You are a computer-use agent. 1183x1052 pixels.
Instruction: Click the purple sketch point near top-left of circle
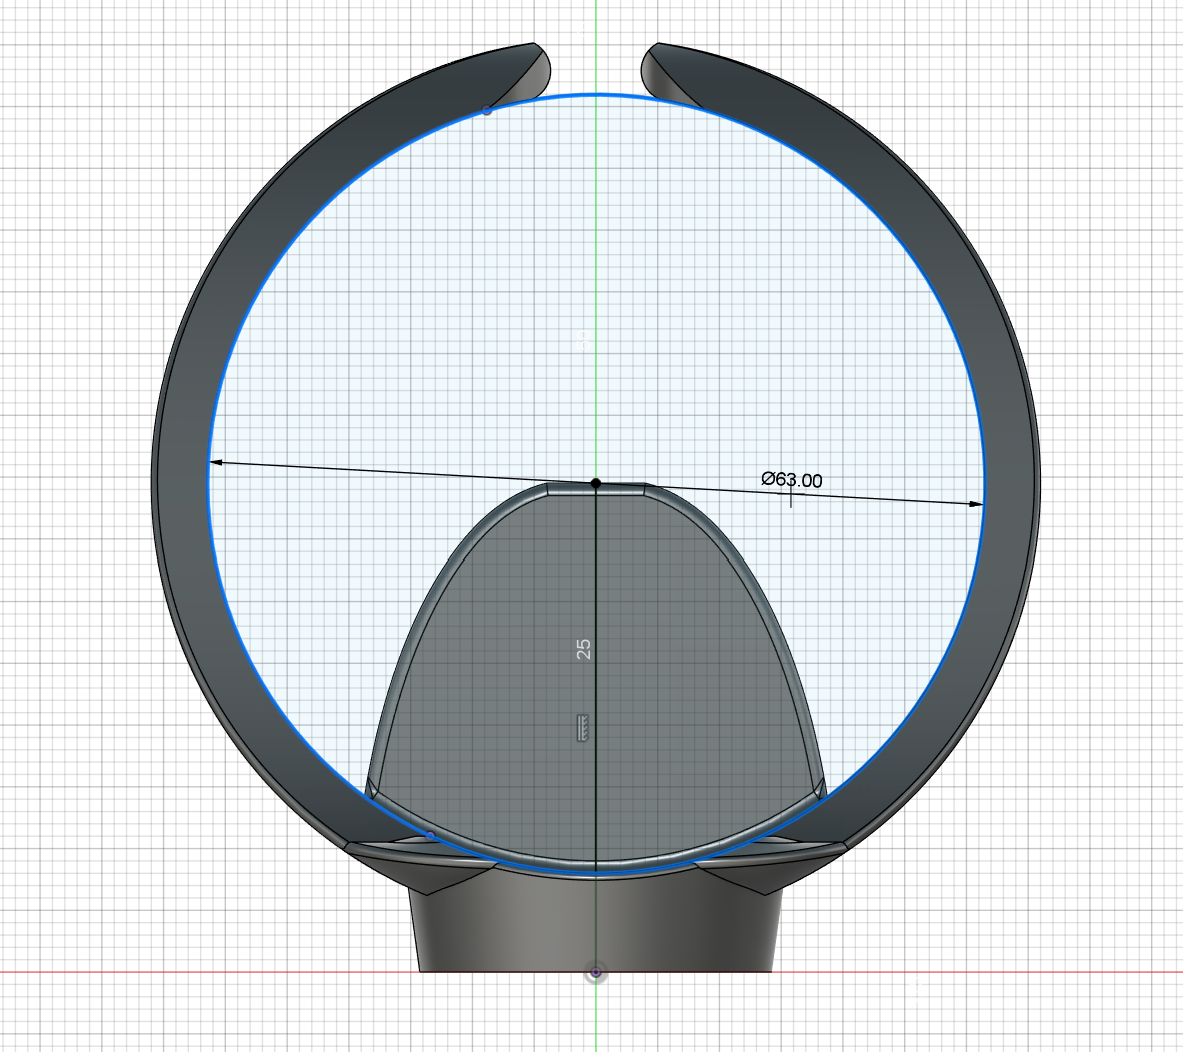pos(487,111)
